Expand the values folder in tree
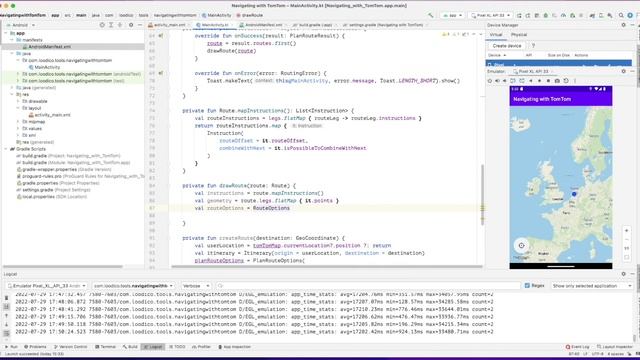 pos(18,129)
